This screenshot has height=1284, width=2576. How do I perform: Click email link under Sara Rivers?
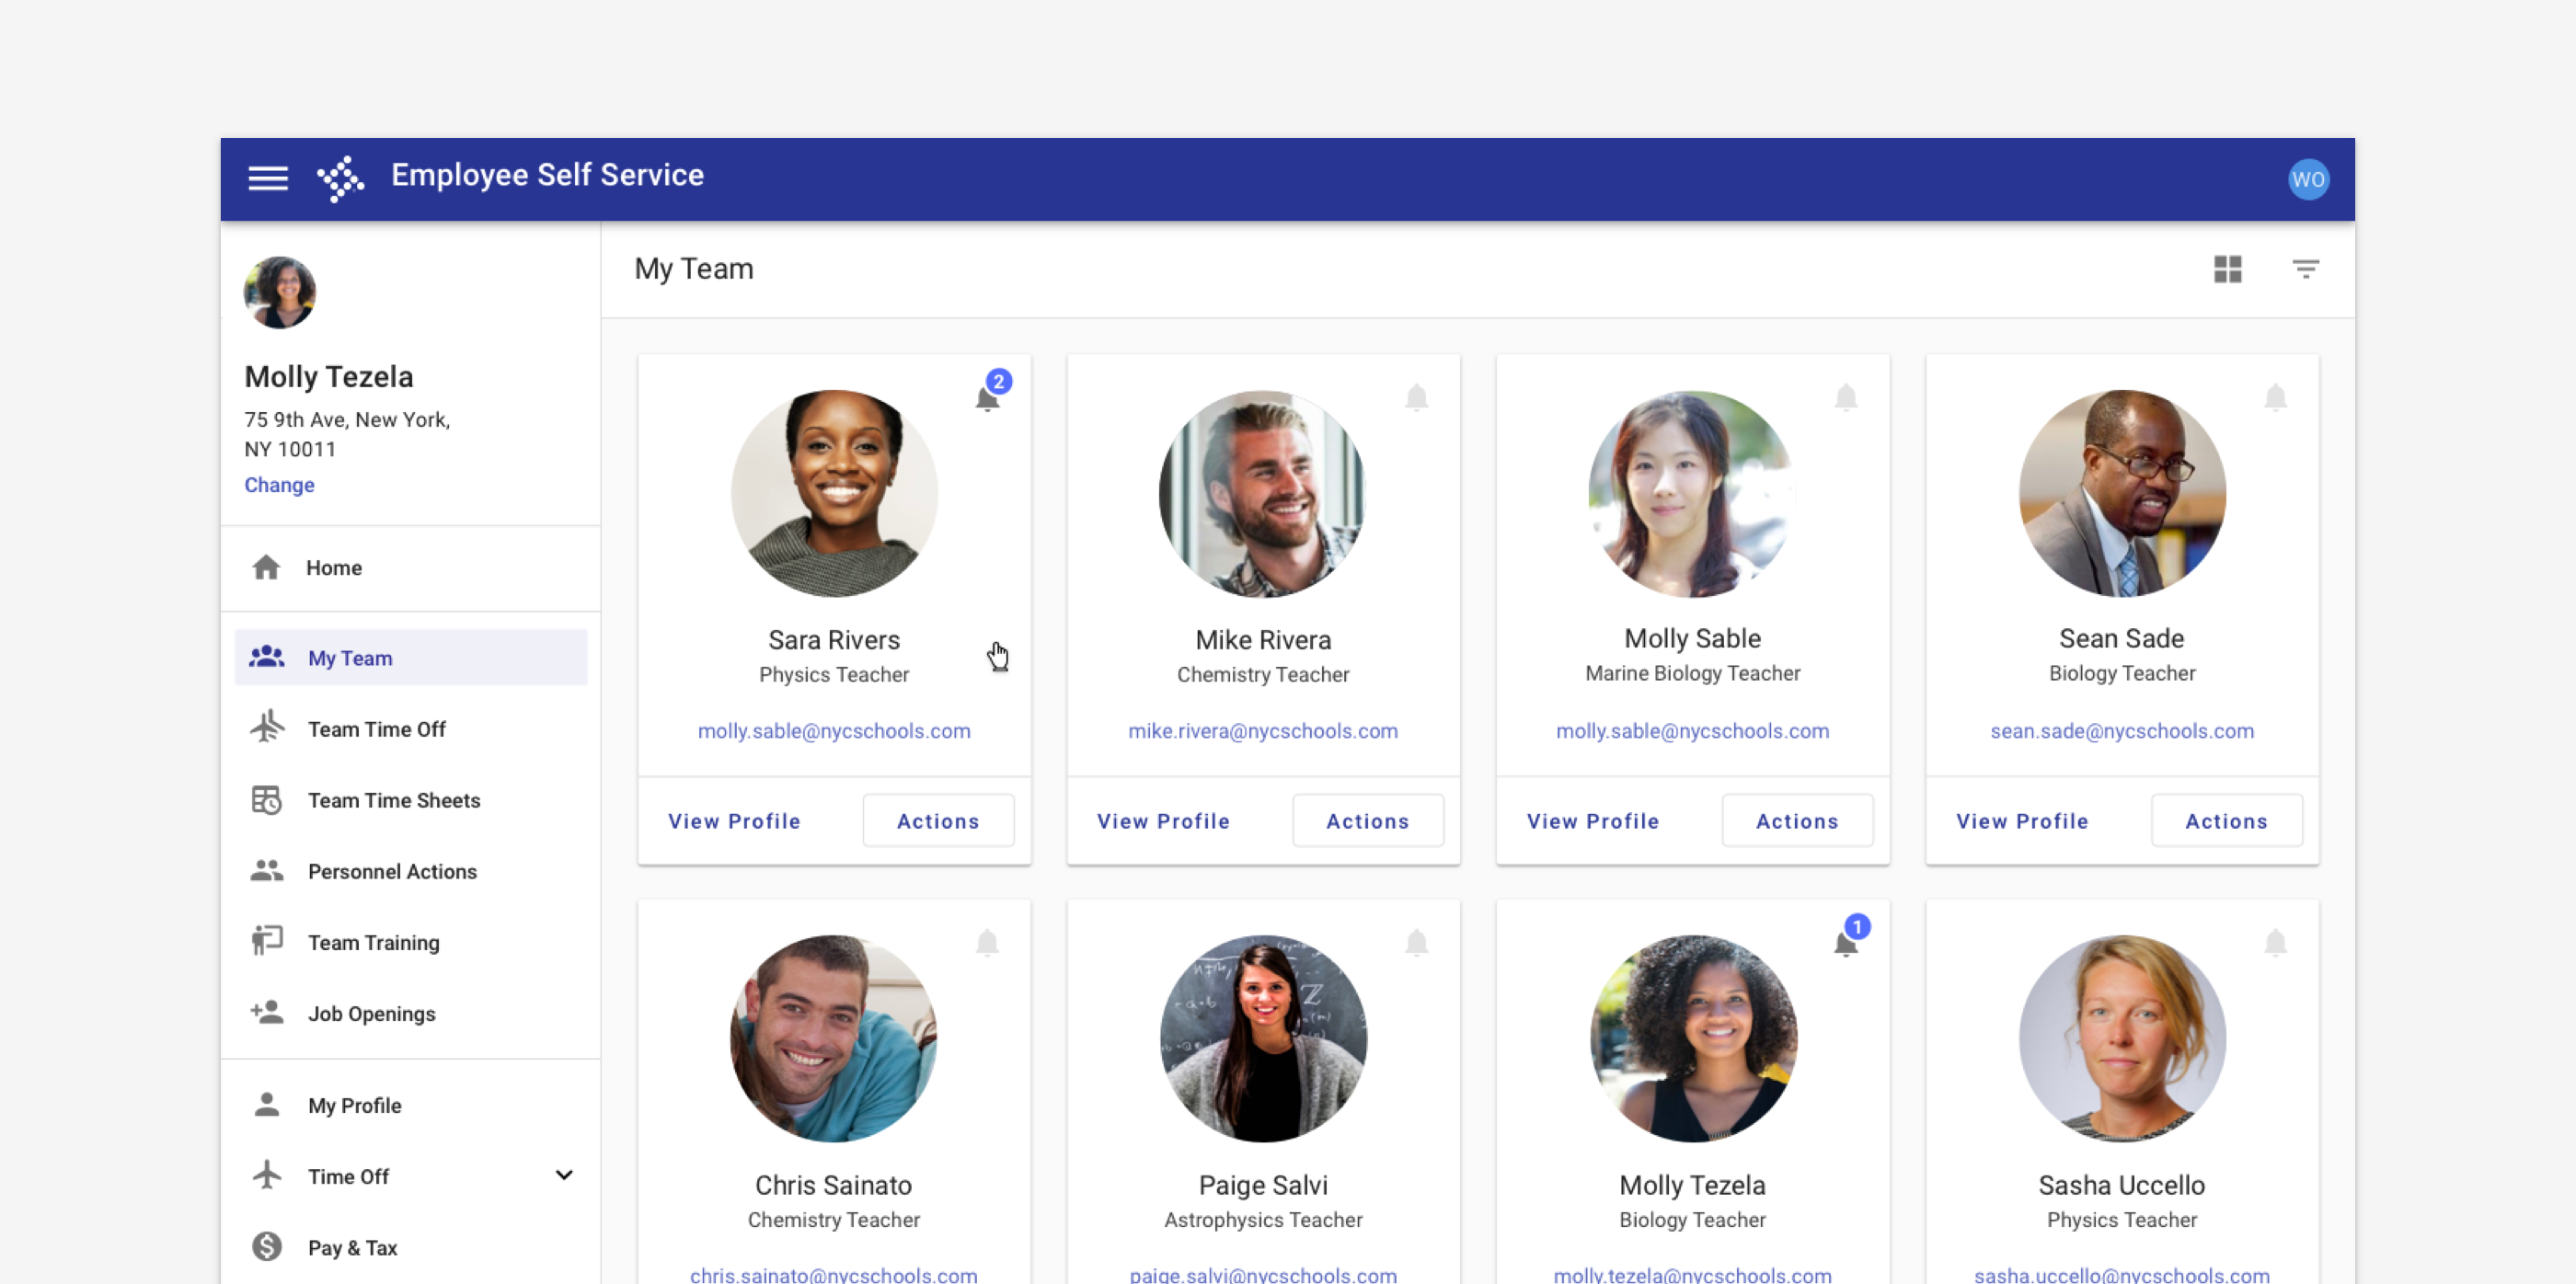(834, 731)
